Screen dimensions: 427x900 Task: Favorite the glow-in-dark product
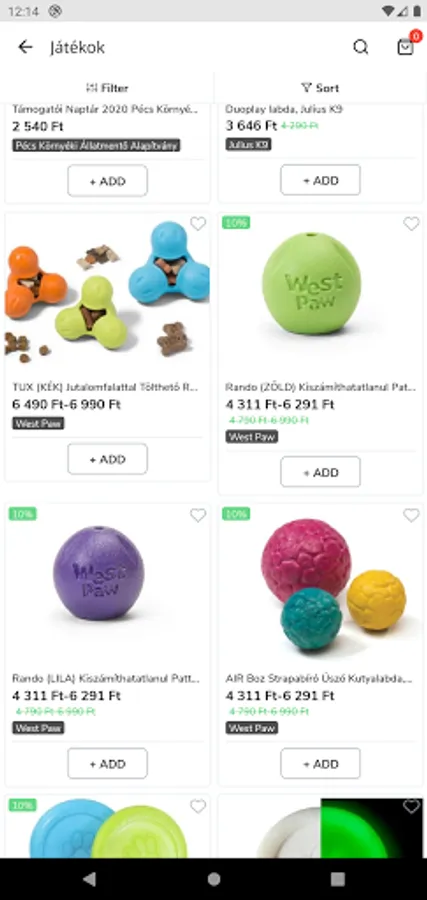pos(411,806)
